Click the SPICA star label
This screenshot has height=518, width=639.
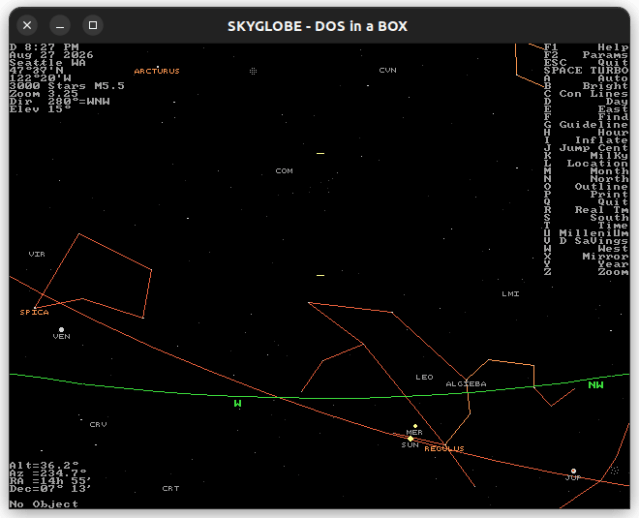pyautogui.click(x=35, y=313)
